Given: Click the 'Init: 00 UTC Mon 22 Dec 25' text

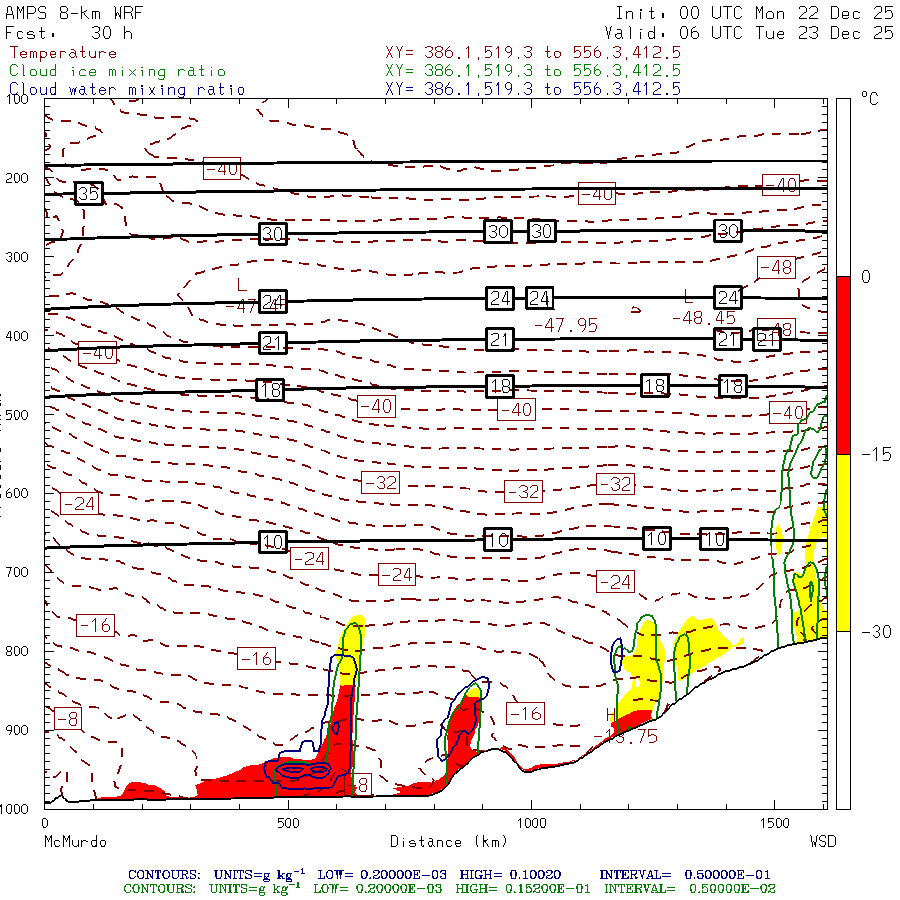Looking at the screenshot, I should [x=754, y=13].
